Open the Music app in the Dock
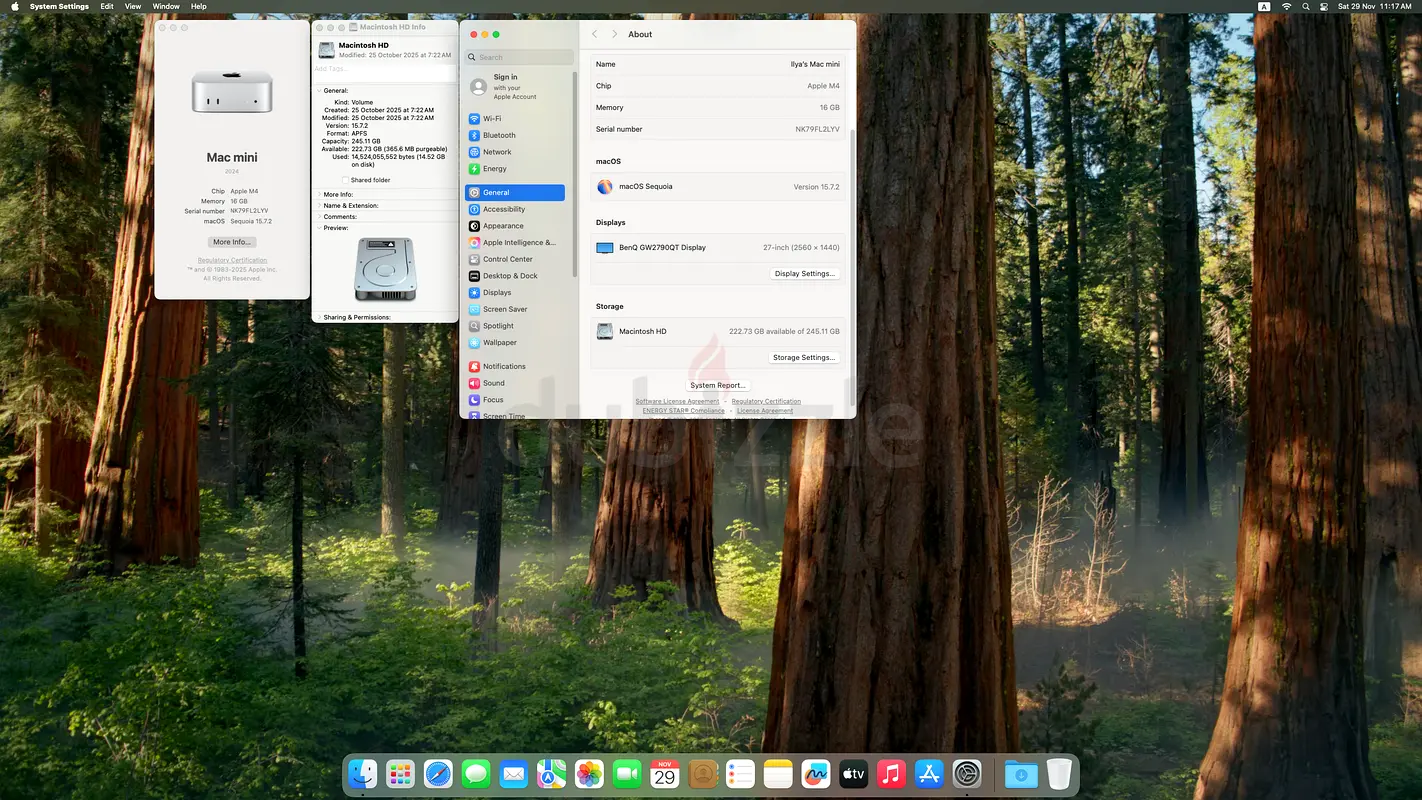The image size is (1422, 800). 891,774
